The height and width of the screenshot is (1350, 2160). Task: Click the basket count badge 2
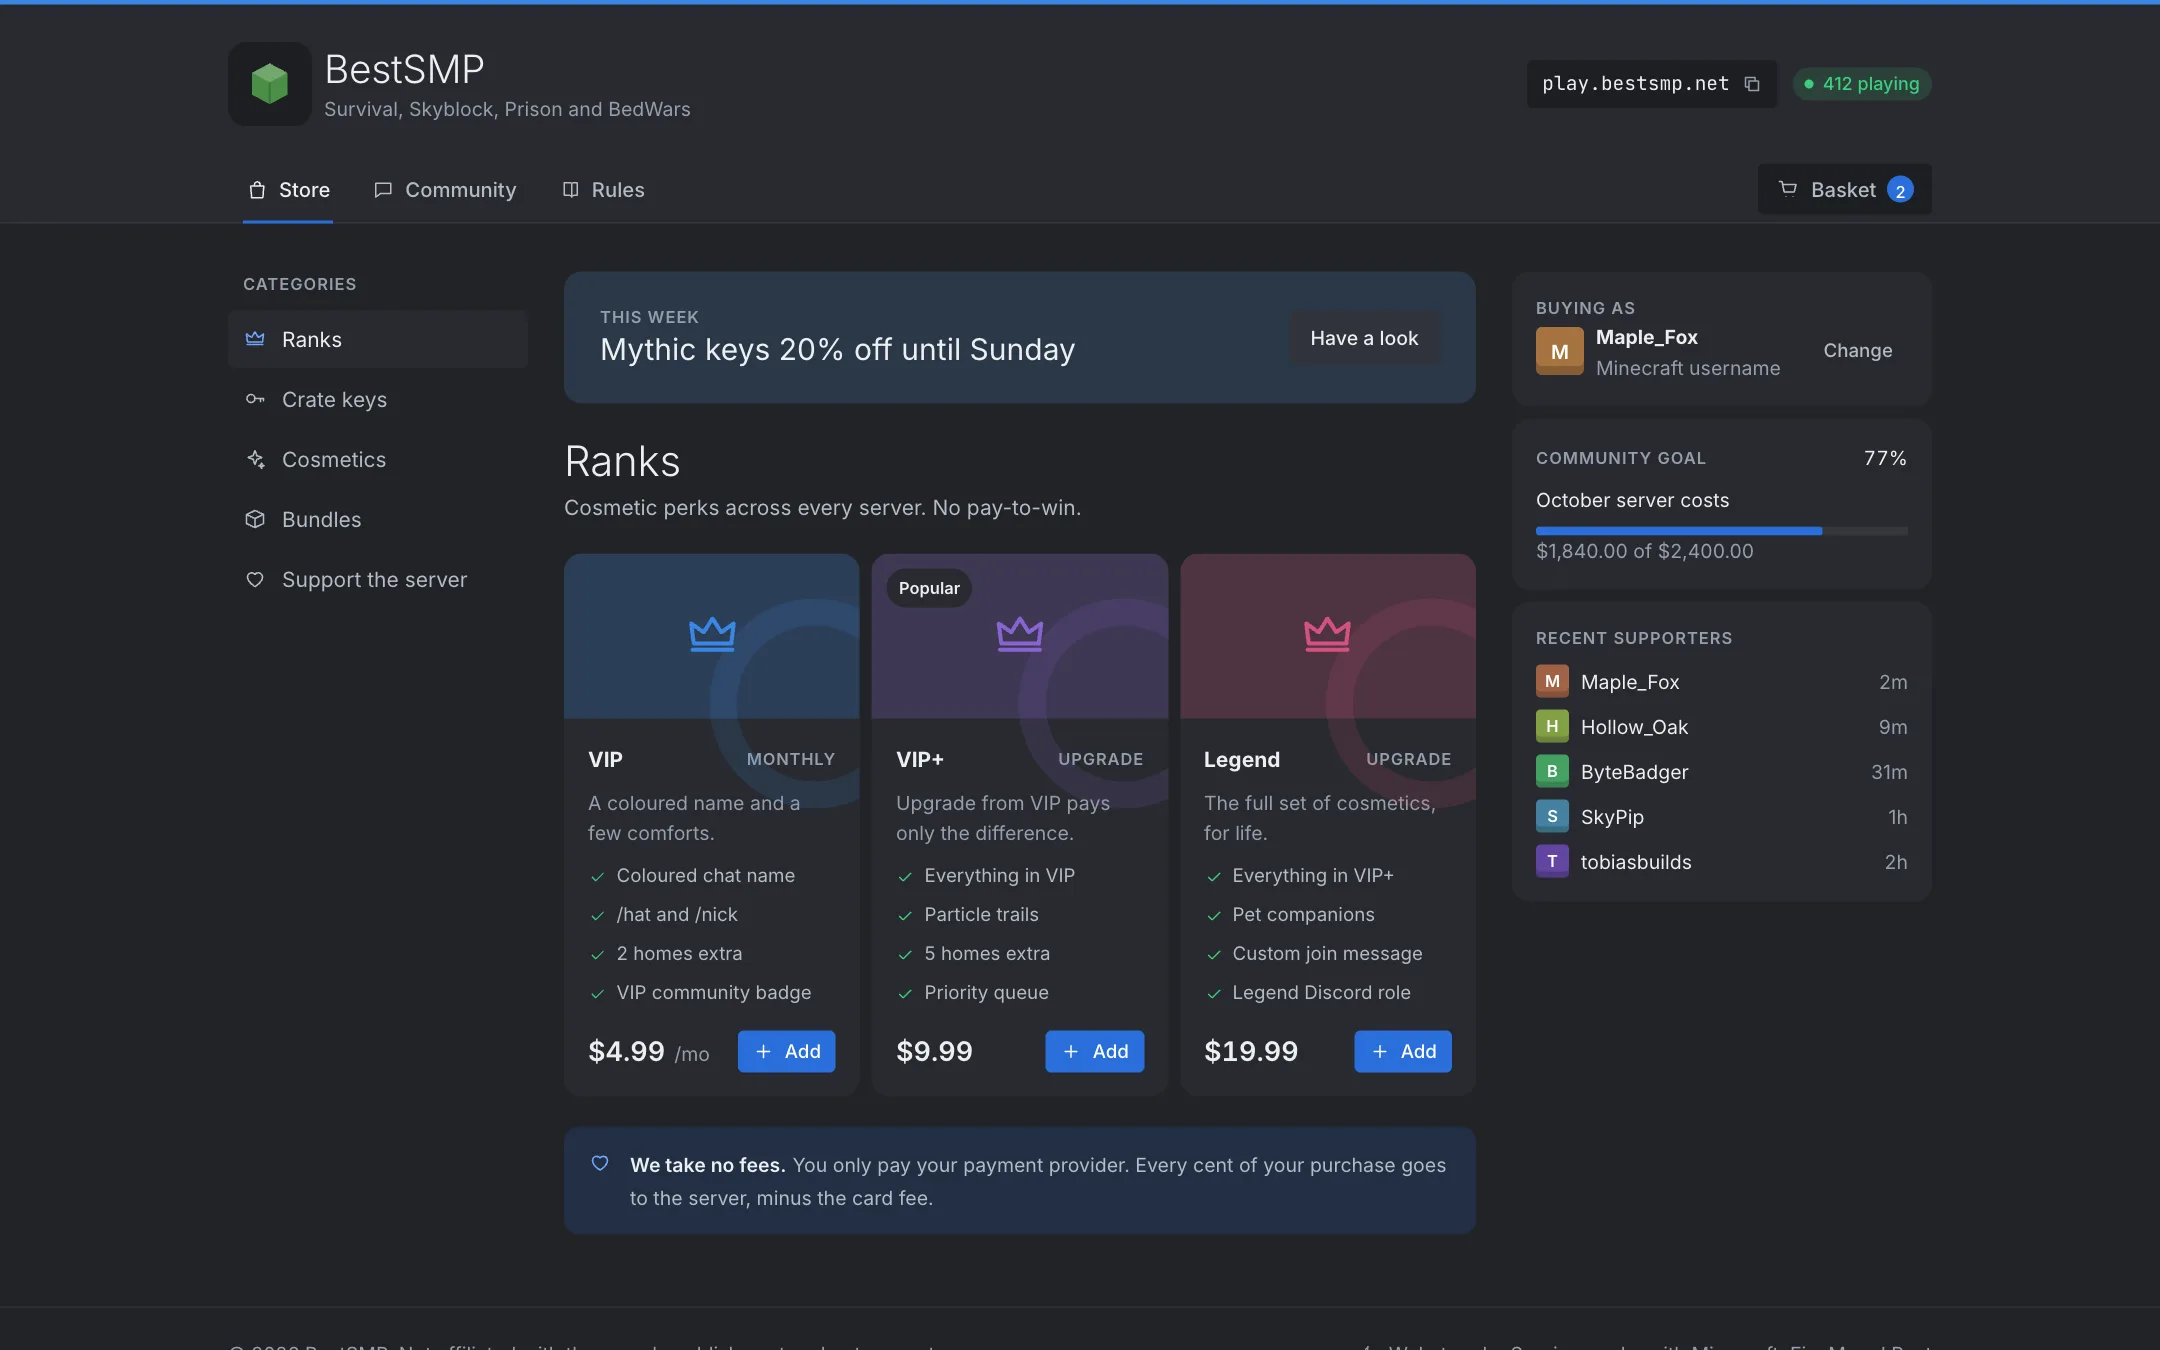pos(1900,190)
